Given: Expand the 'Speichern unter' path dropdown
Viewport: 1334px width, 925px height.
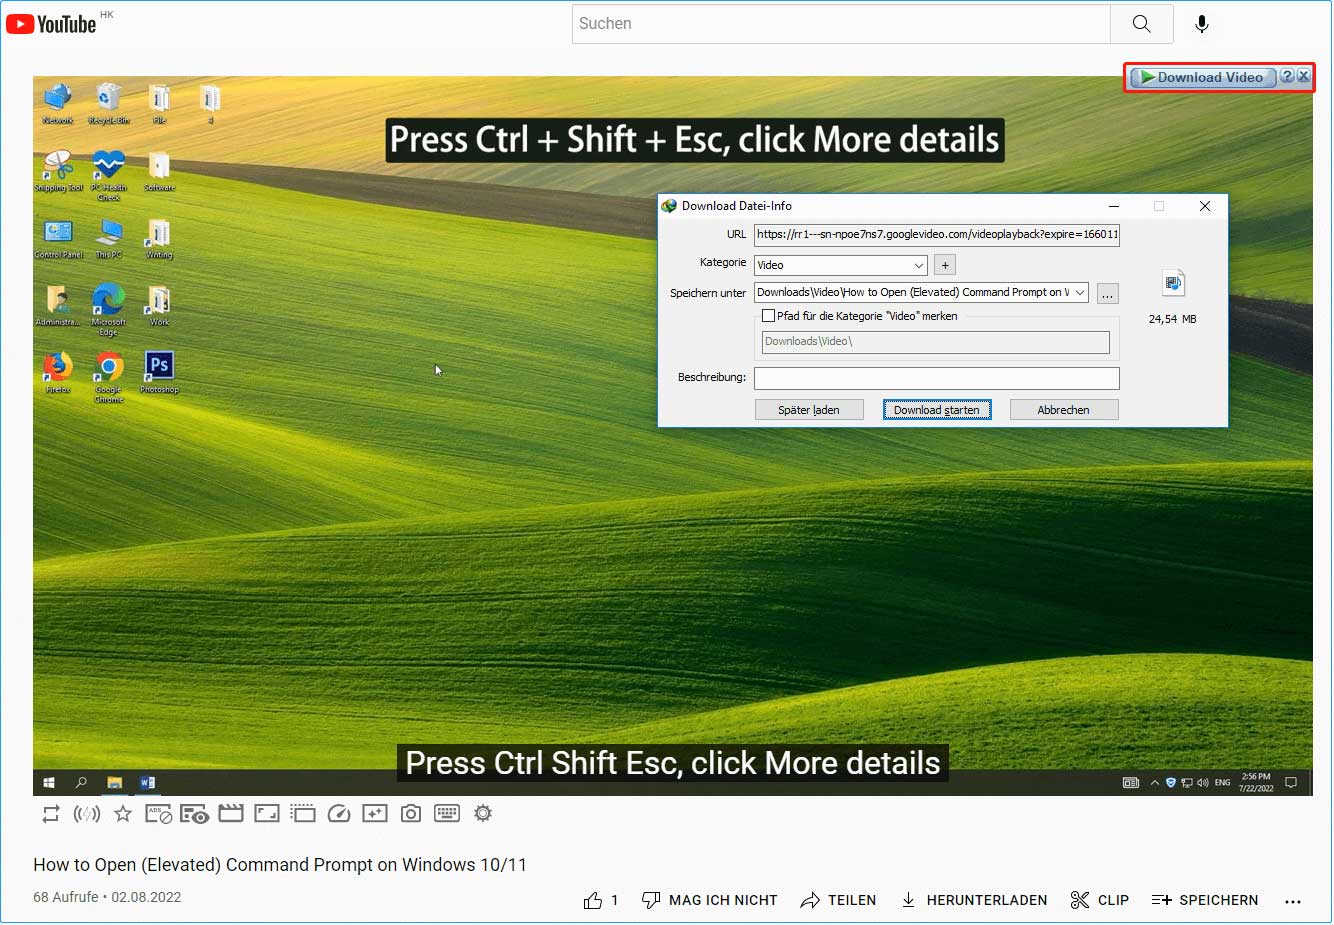Looking at the screenshot, I should [1081, 292].
